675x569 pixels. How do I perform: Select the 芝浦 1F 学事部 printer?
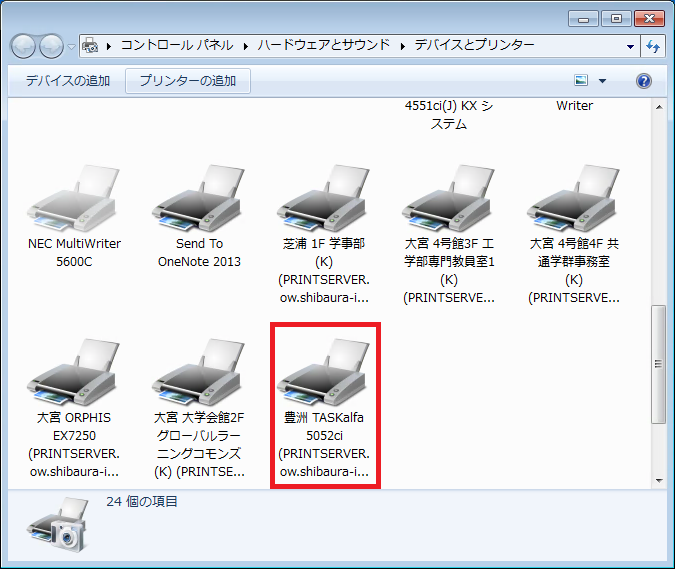(324, 203)
